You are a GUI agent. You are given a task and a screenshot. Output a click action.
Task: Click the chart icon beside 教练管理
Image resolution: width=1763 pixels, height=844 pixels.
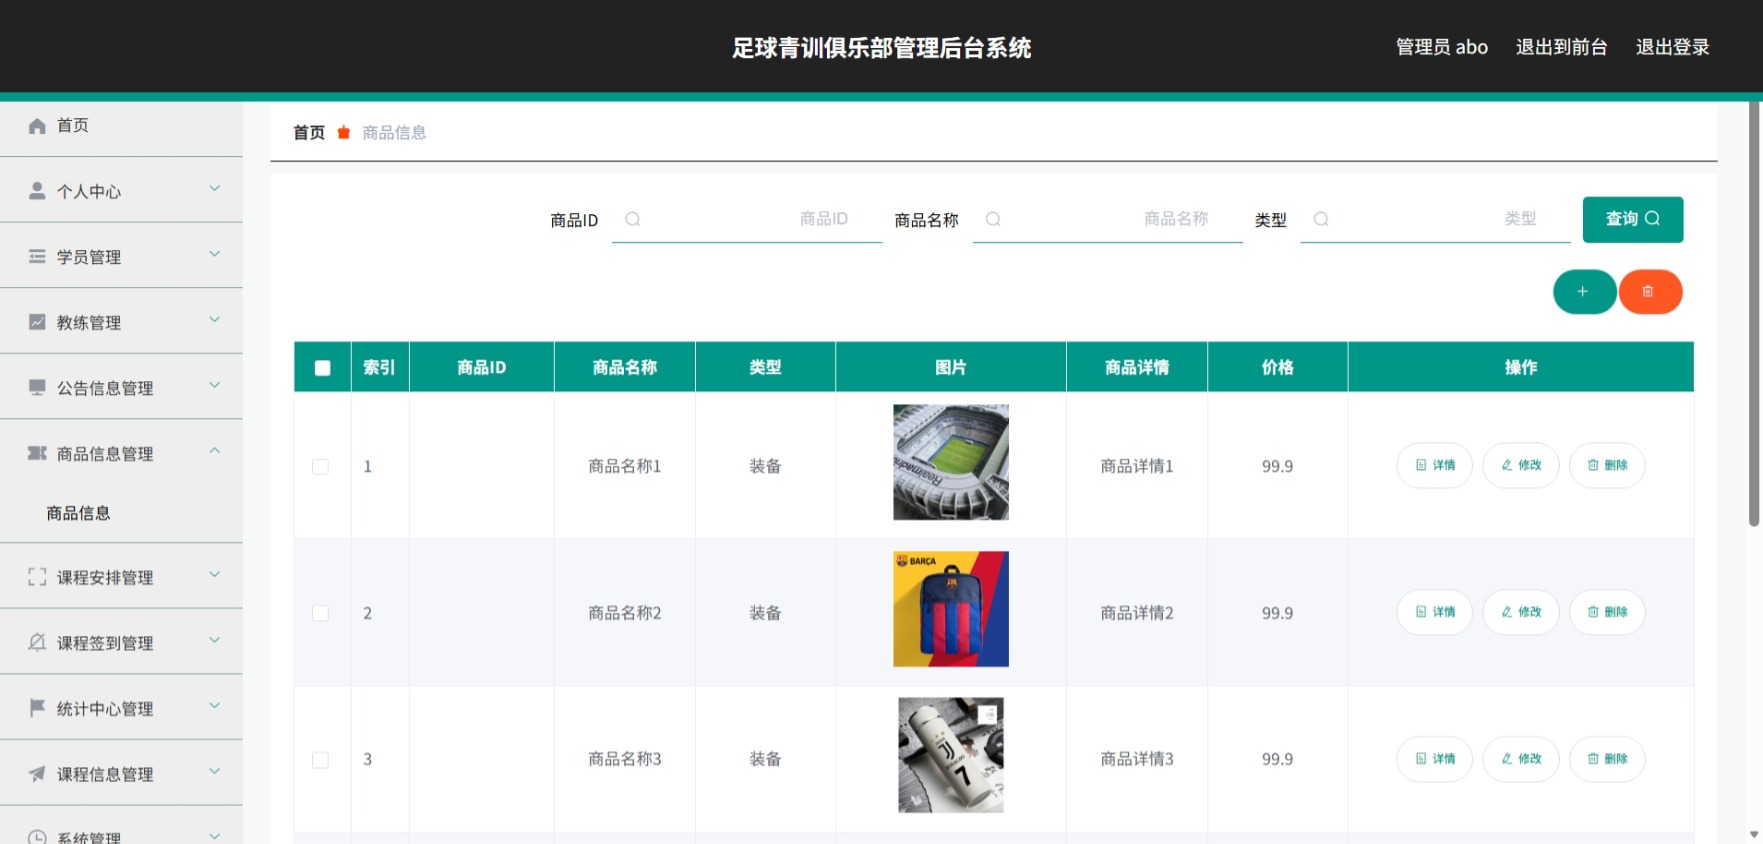[x=37, y=322]
